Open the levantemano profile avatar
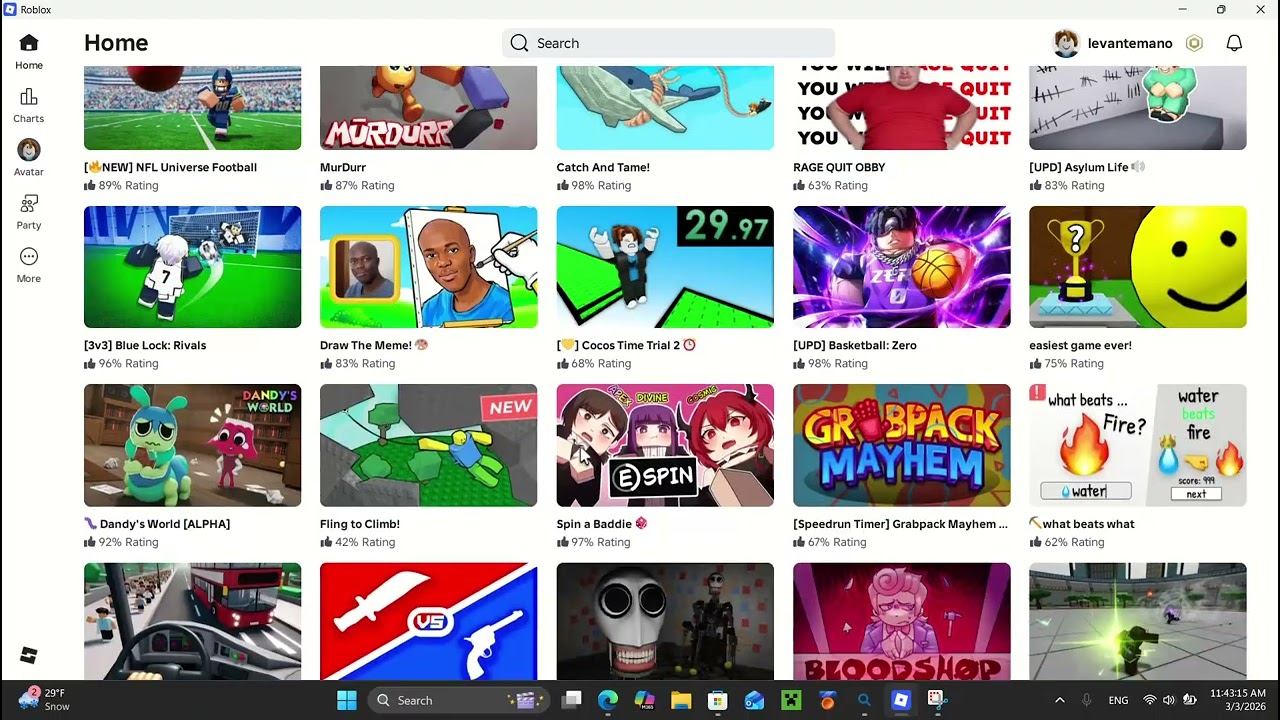Viewport: 1280px width, 720px height. tap(1067, 43)
